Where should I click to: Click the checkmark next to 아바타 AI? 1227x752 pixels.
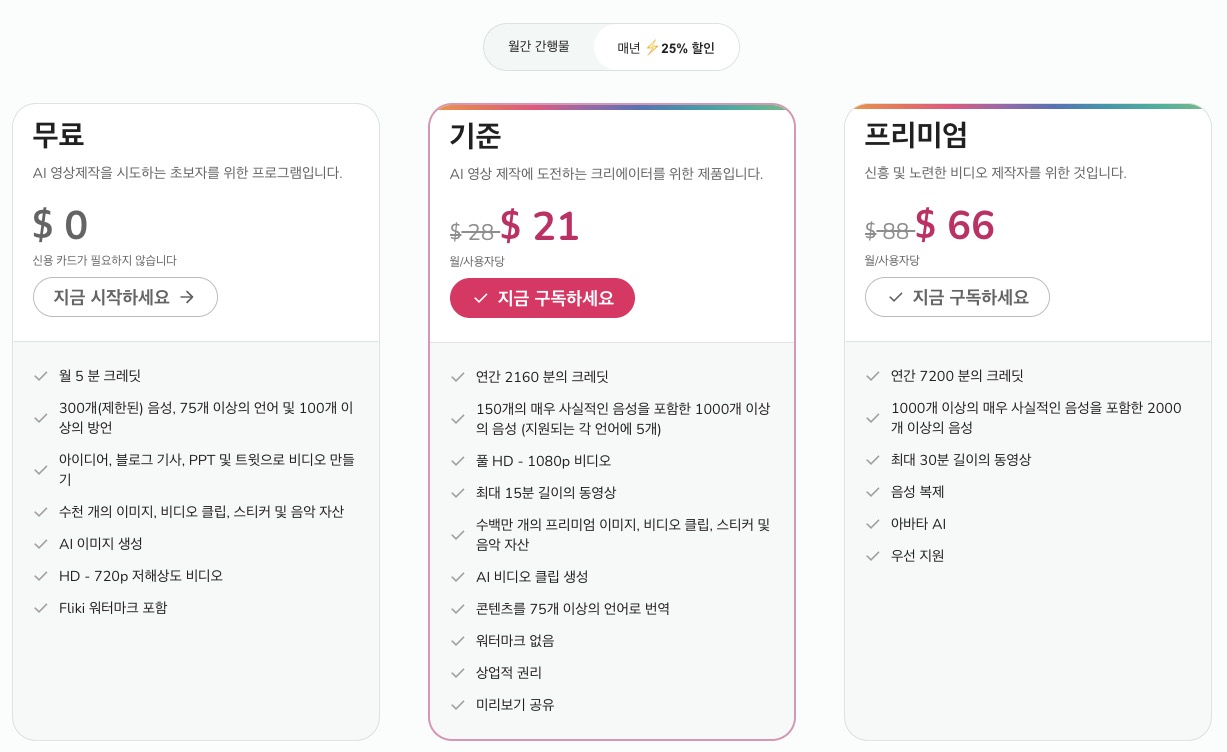point(873,524)
